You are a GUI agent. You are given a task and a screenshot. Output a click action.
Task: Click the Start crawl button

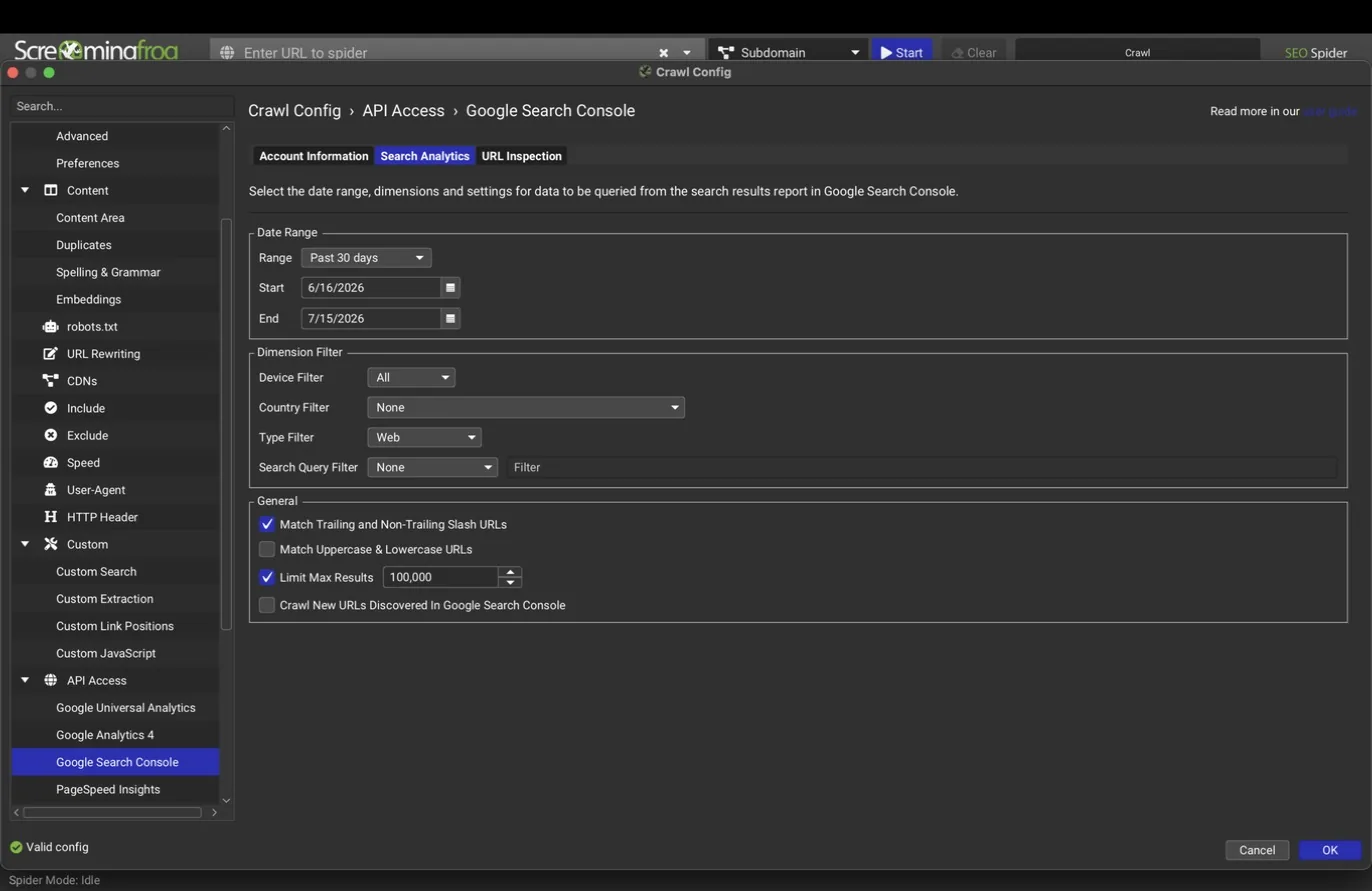coord(902,52)
